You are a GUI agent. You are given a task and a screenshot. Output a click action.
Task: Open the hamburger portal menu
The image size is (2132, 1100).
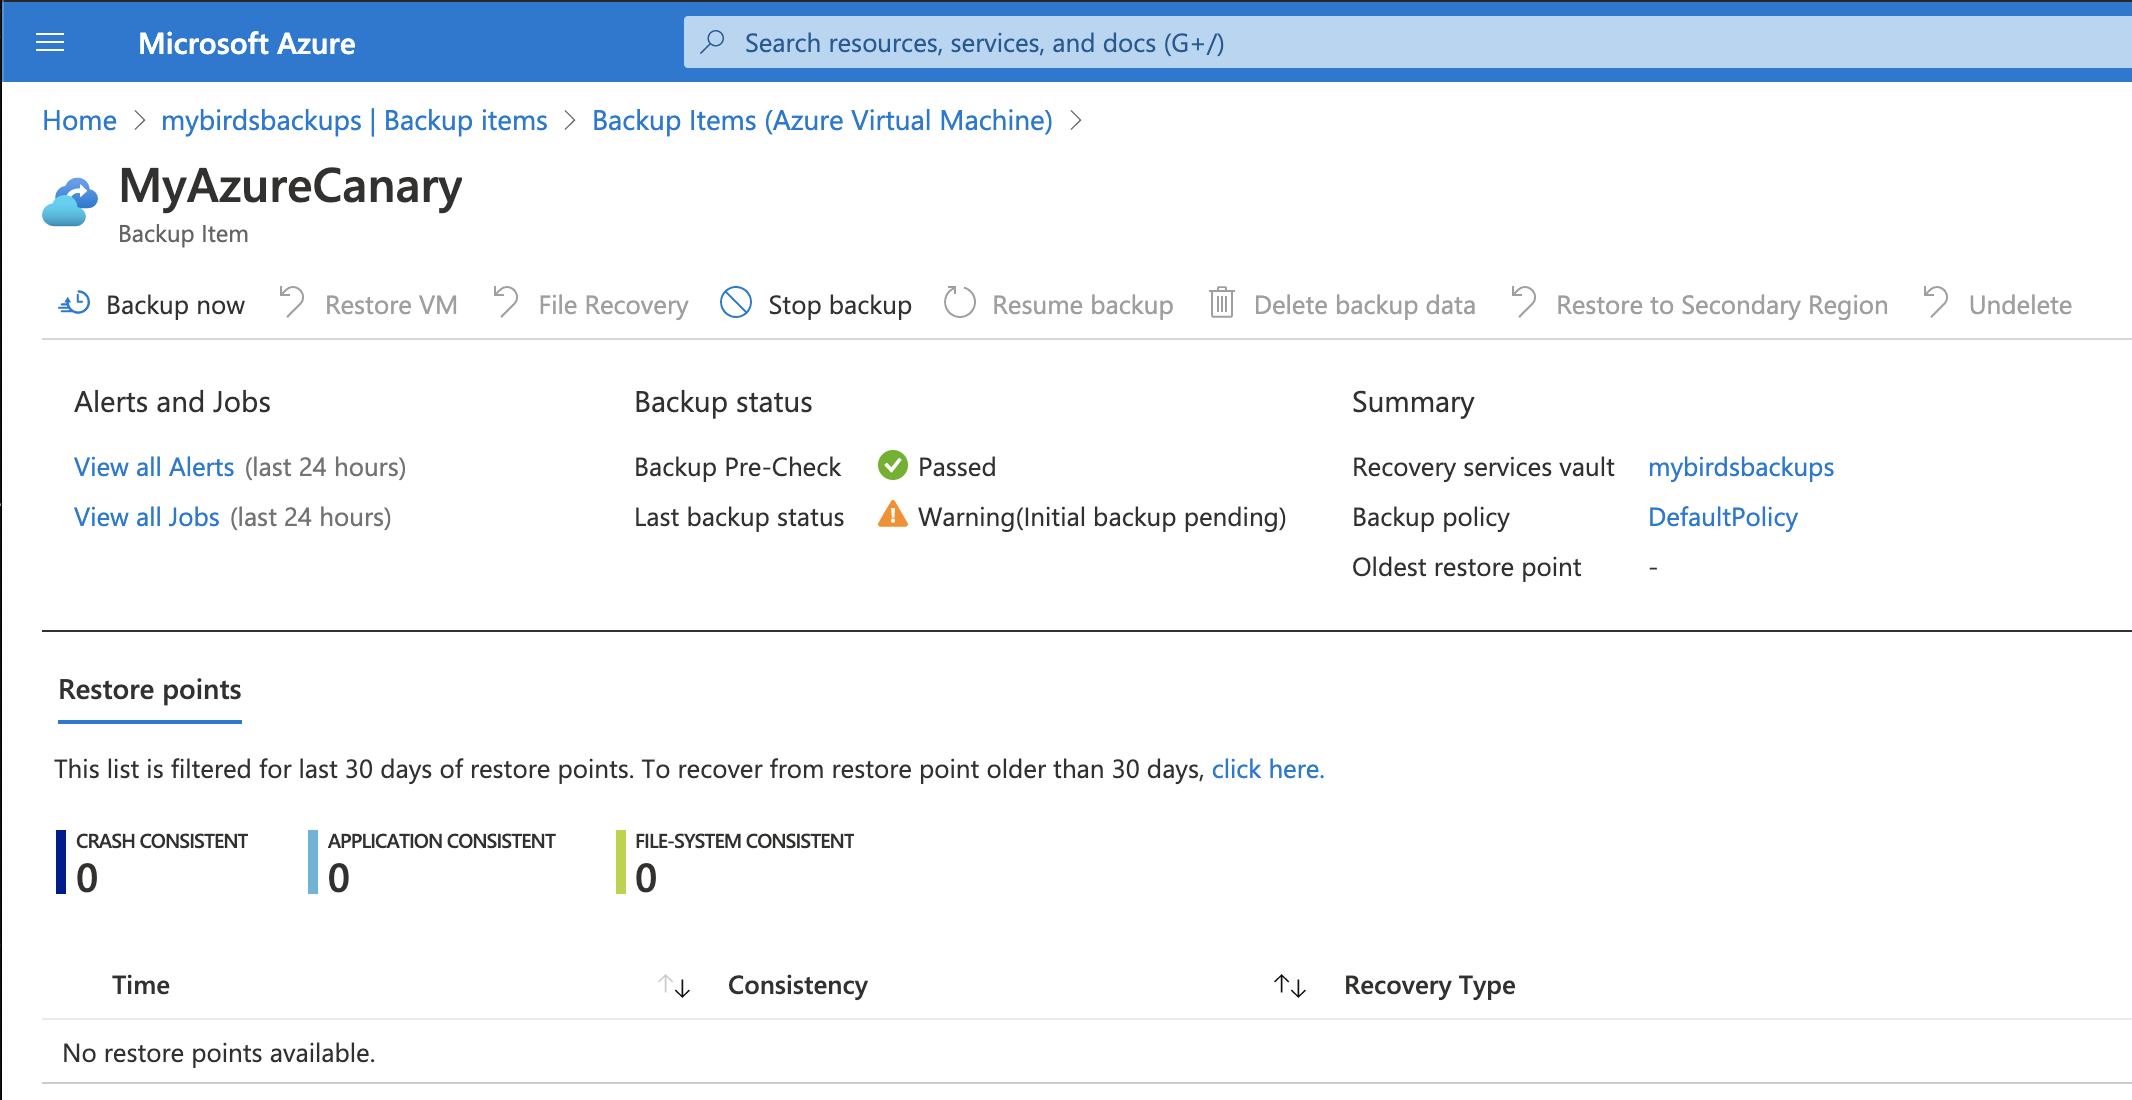click(x=50, y=42)
